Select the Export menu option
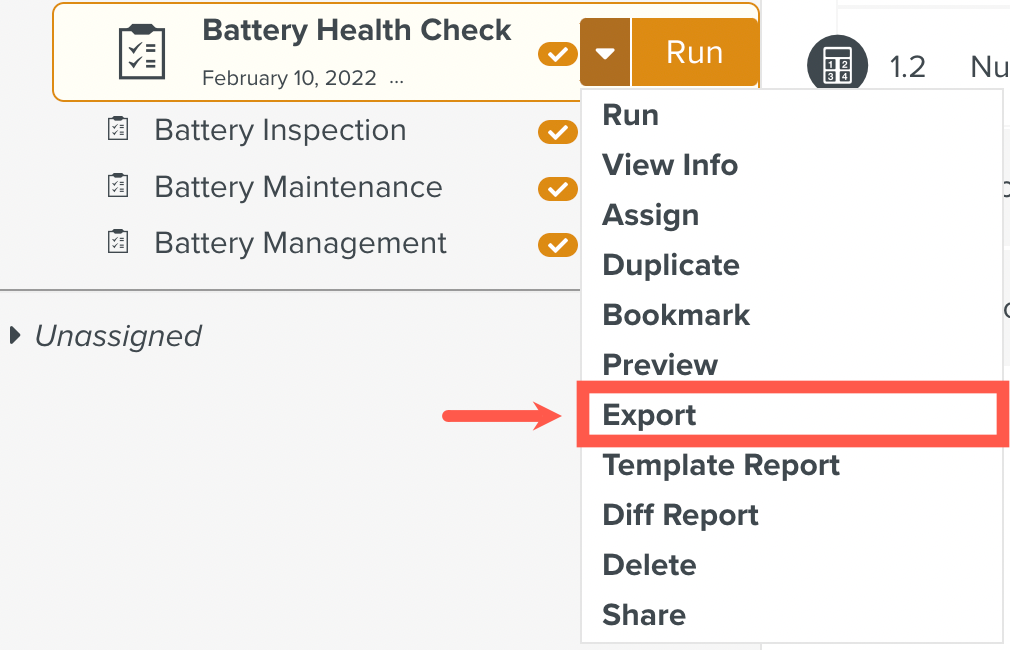This screenshot has width=1010, height=650. tap(792, 414)
